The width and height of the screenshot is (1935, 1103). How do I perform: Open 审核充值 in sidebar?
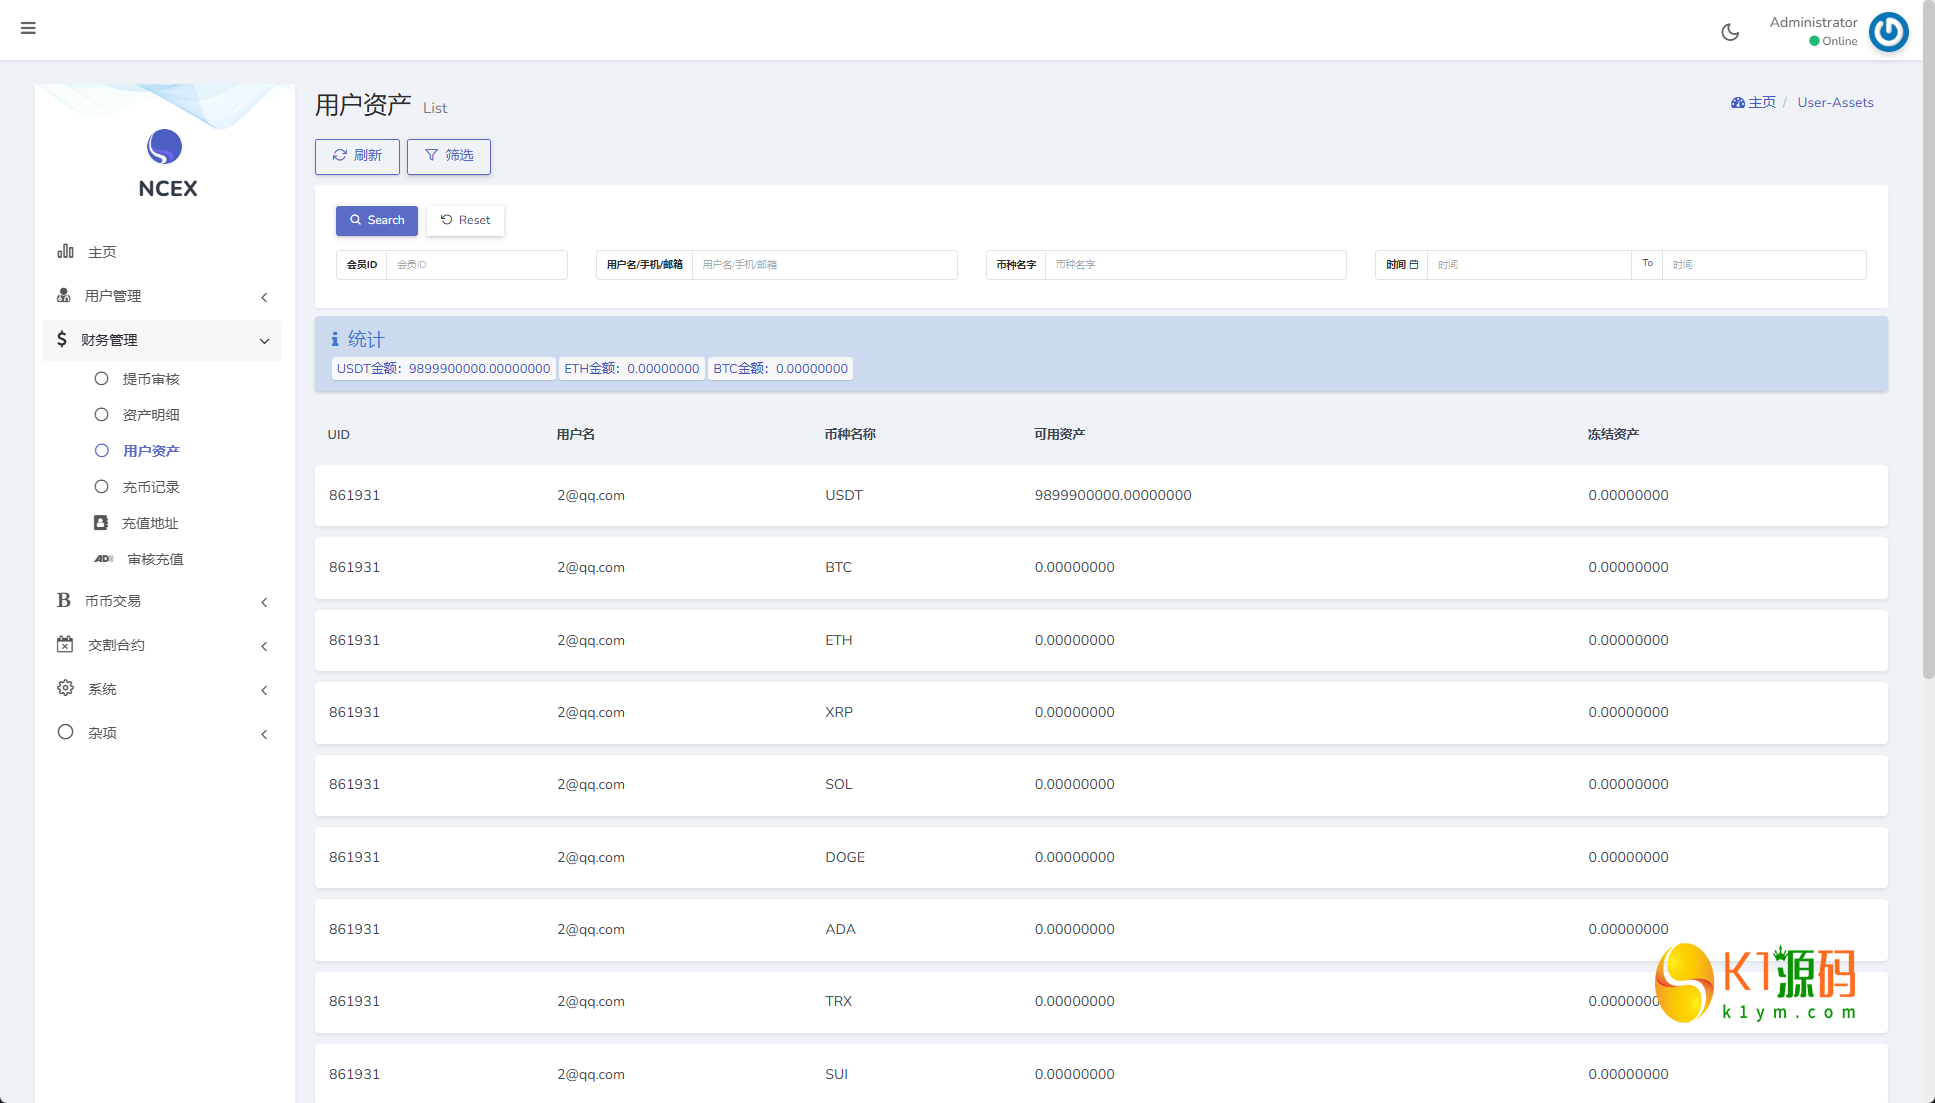pyautogui.click(x=155, y=559)
